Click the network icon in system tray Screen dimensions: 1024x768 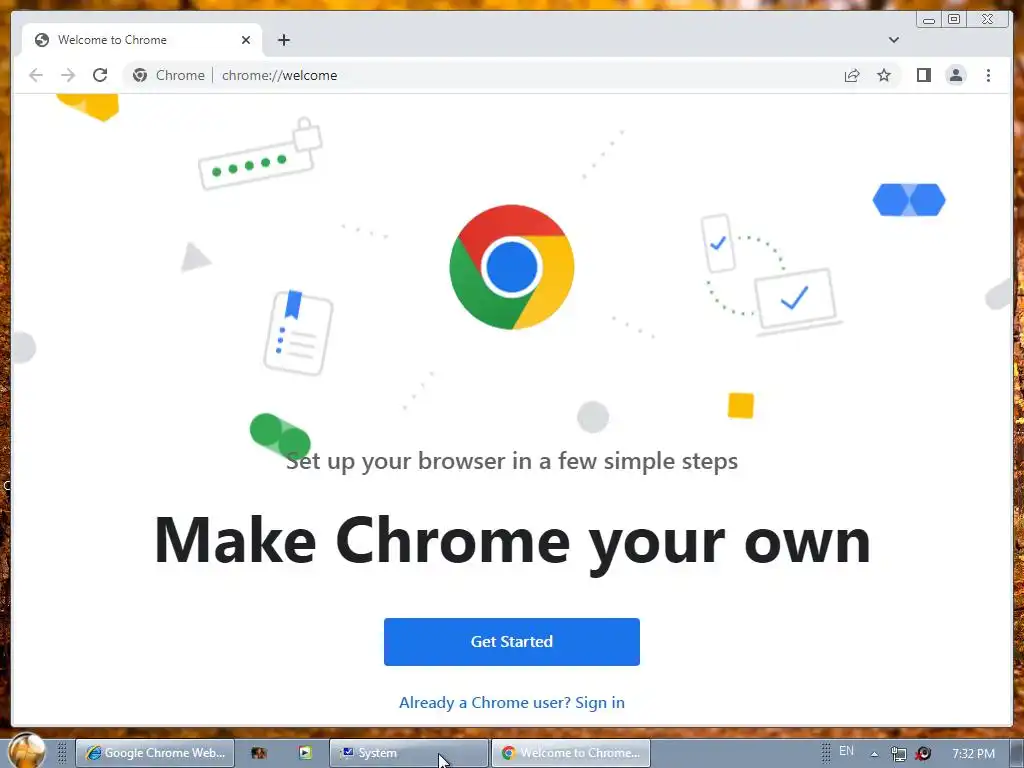(x=899, y=754)
